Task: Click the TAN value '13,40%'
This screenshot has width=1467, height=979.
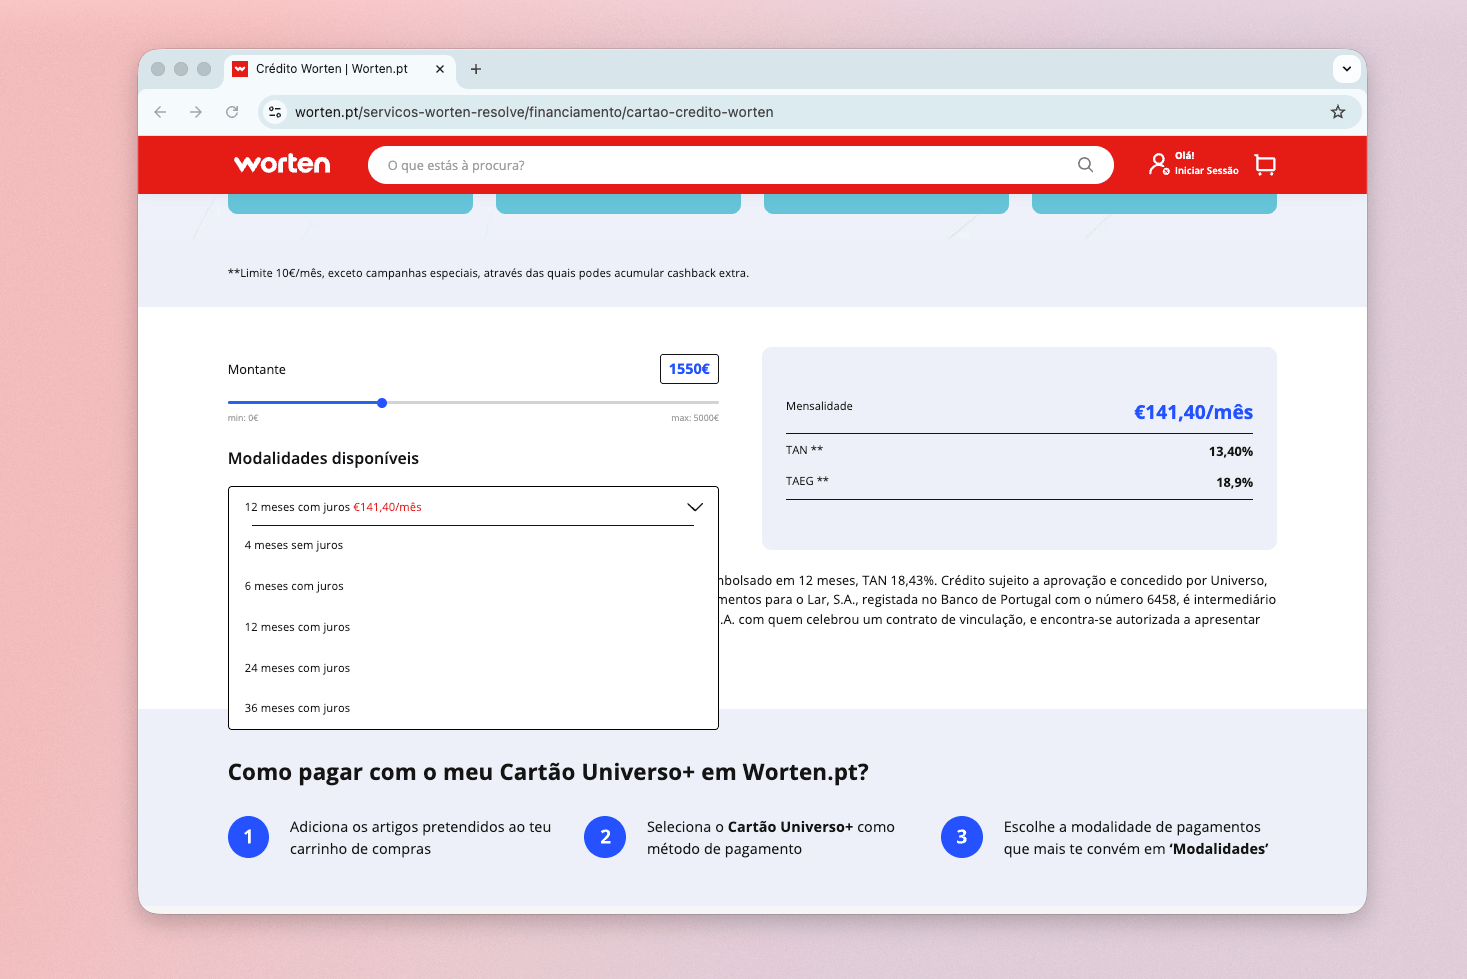Action: pyautogui.click(x=1230, y=451)
